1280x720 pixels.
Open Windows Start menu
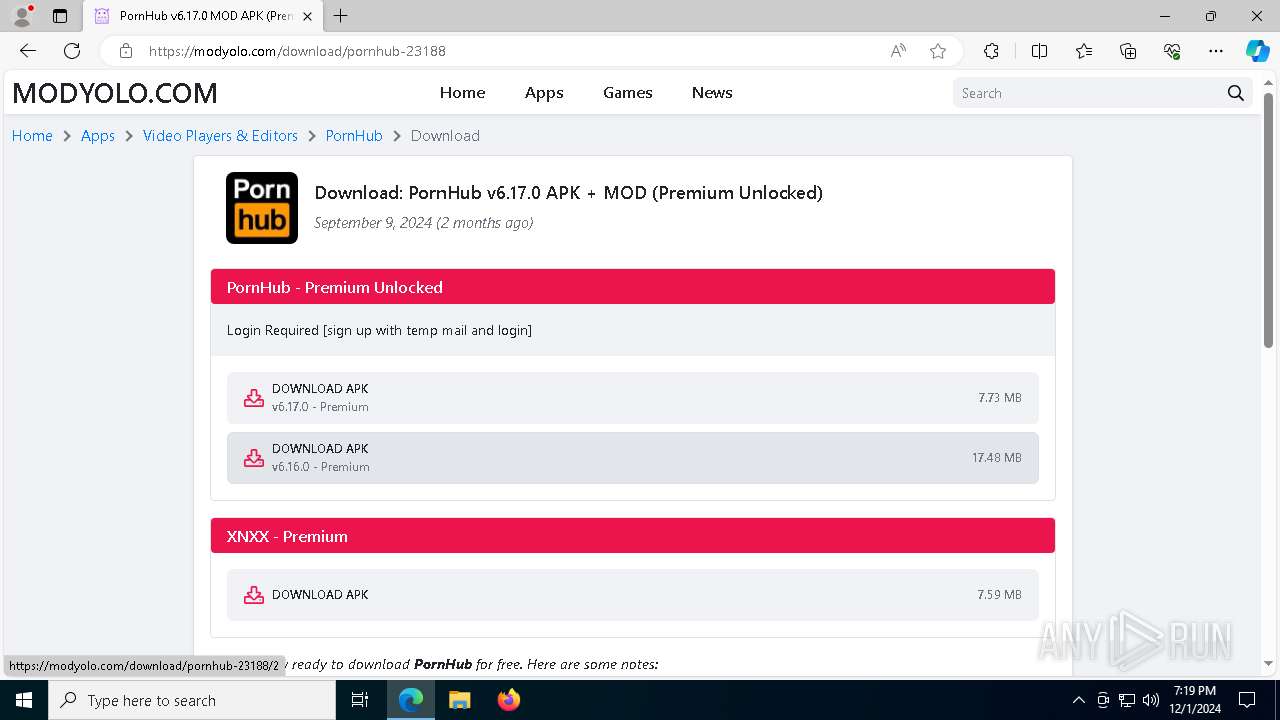(24, 700)
